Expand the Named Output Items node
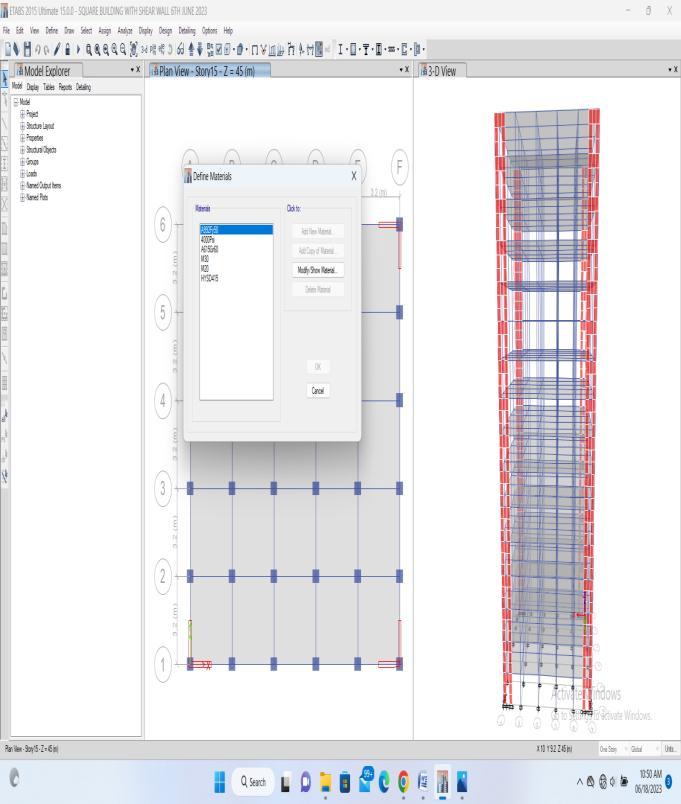The width and height of the screenshot is (681, 804). pos(23,185)
